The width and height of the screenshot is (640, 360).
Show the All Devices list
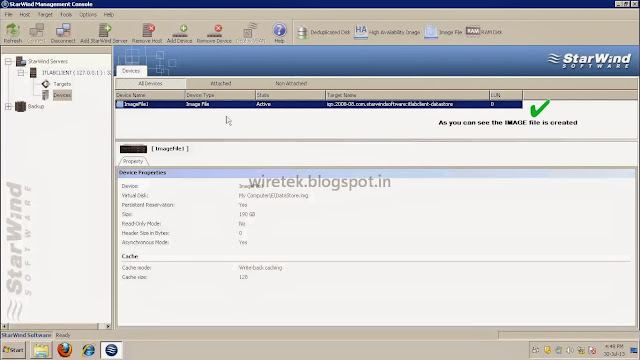(x=150, y=83)
